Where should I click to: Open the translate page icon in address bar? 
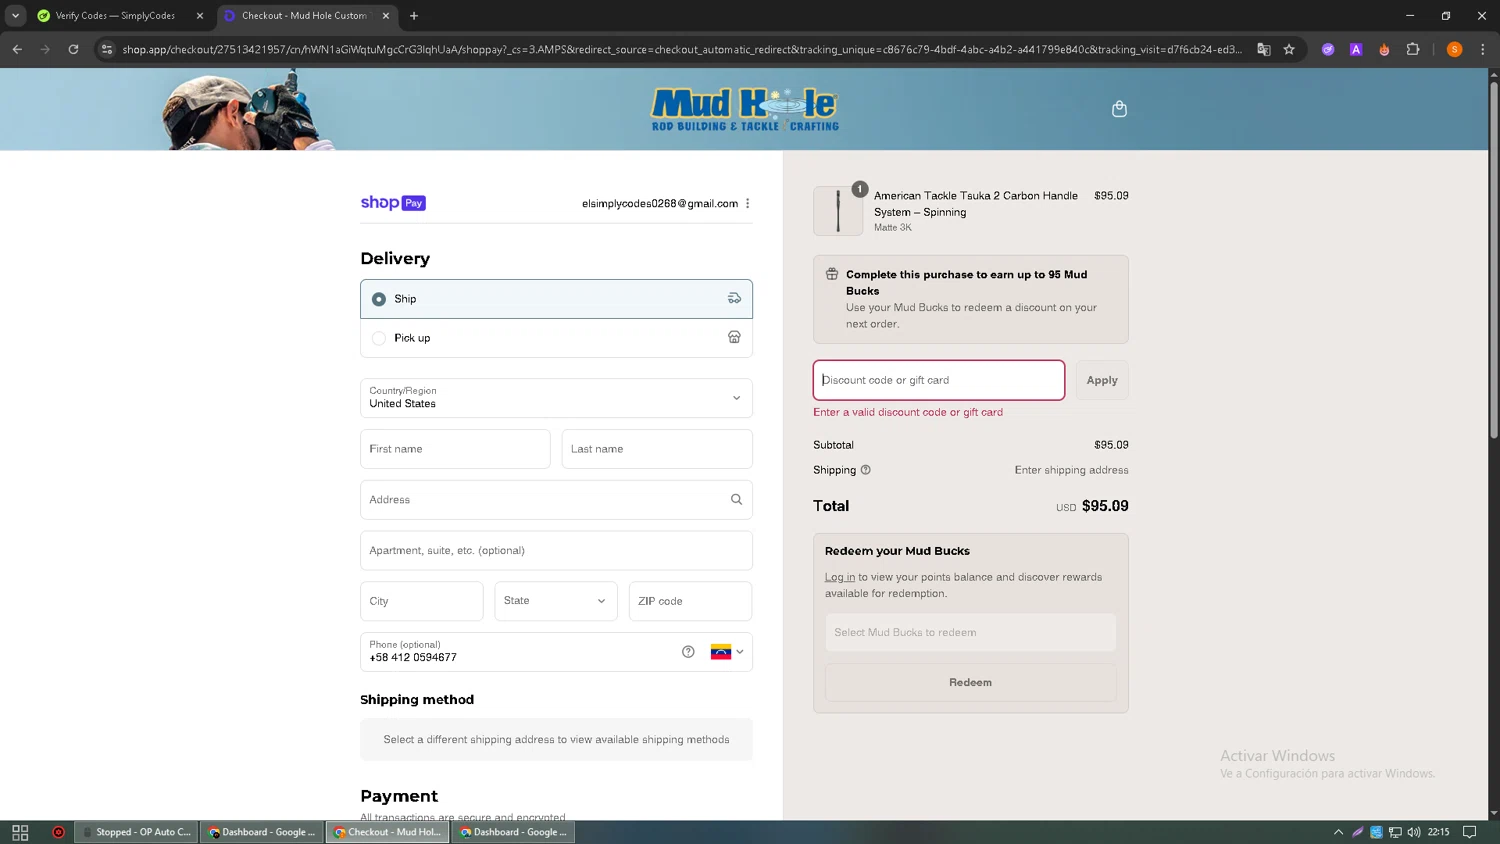coord(1264,49)
